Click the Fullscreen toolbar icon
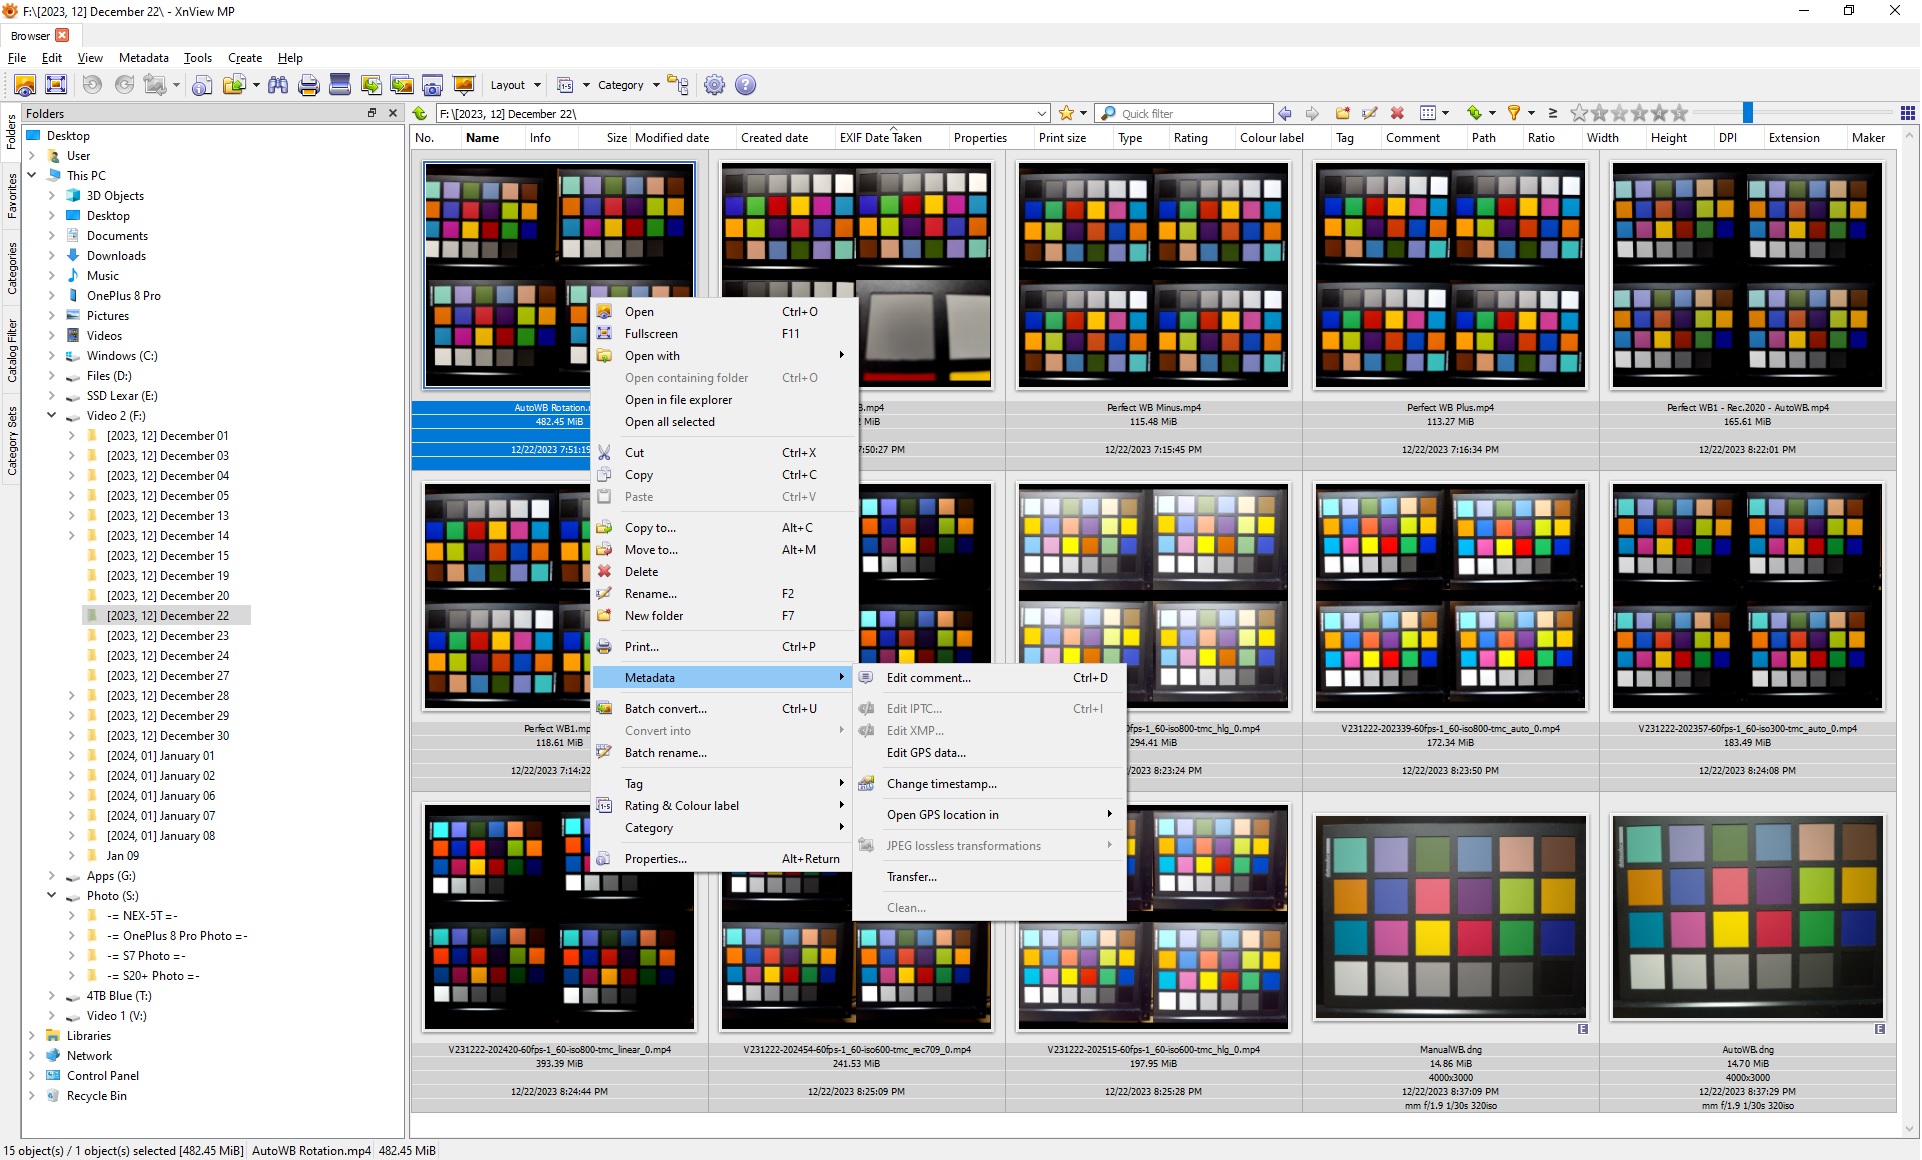The image size is (1922, 1160). pos(56,85)
